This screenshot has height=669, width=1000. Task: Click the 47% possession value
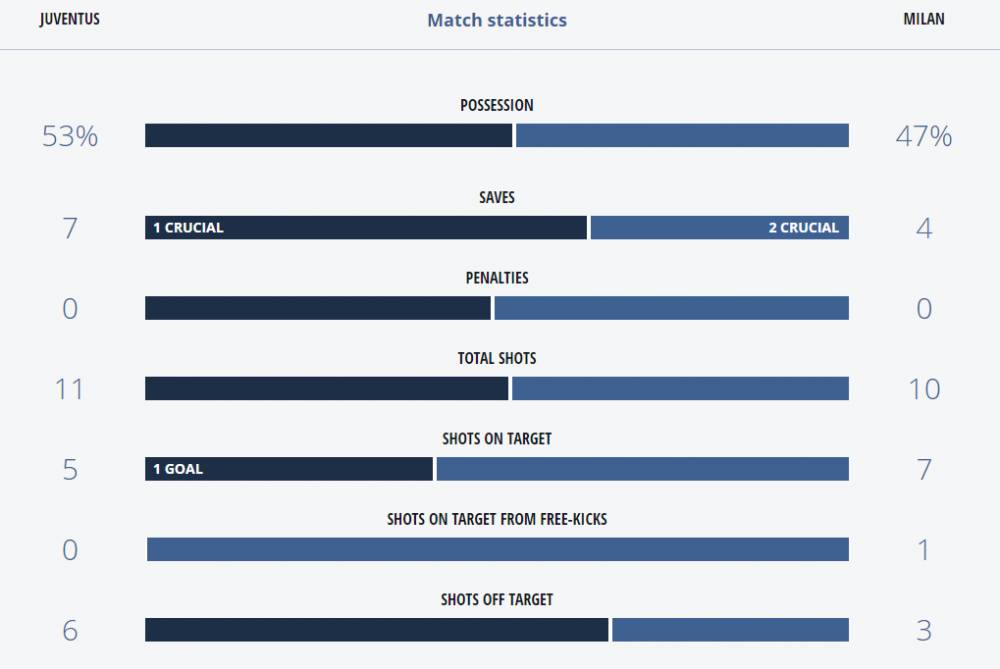pos(923,137)
